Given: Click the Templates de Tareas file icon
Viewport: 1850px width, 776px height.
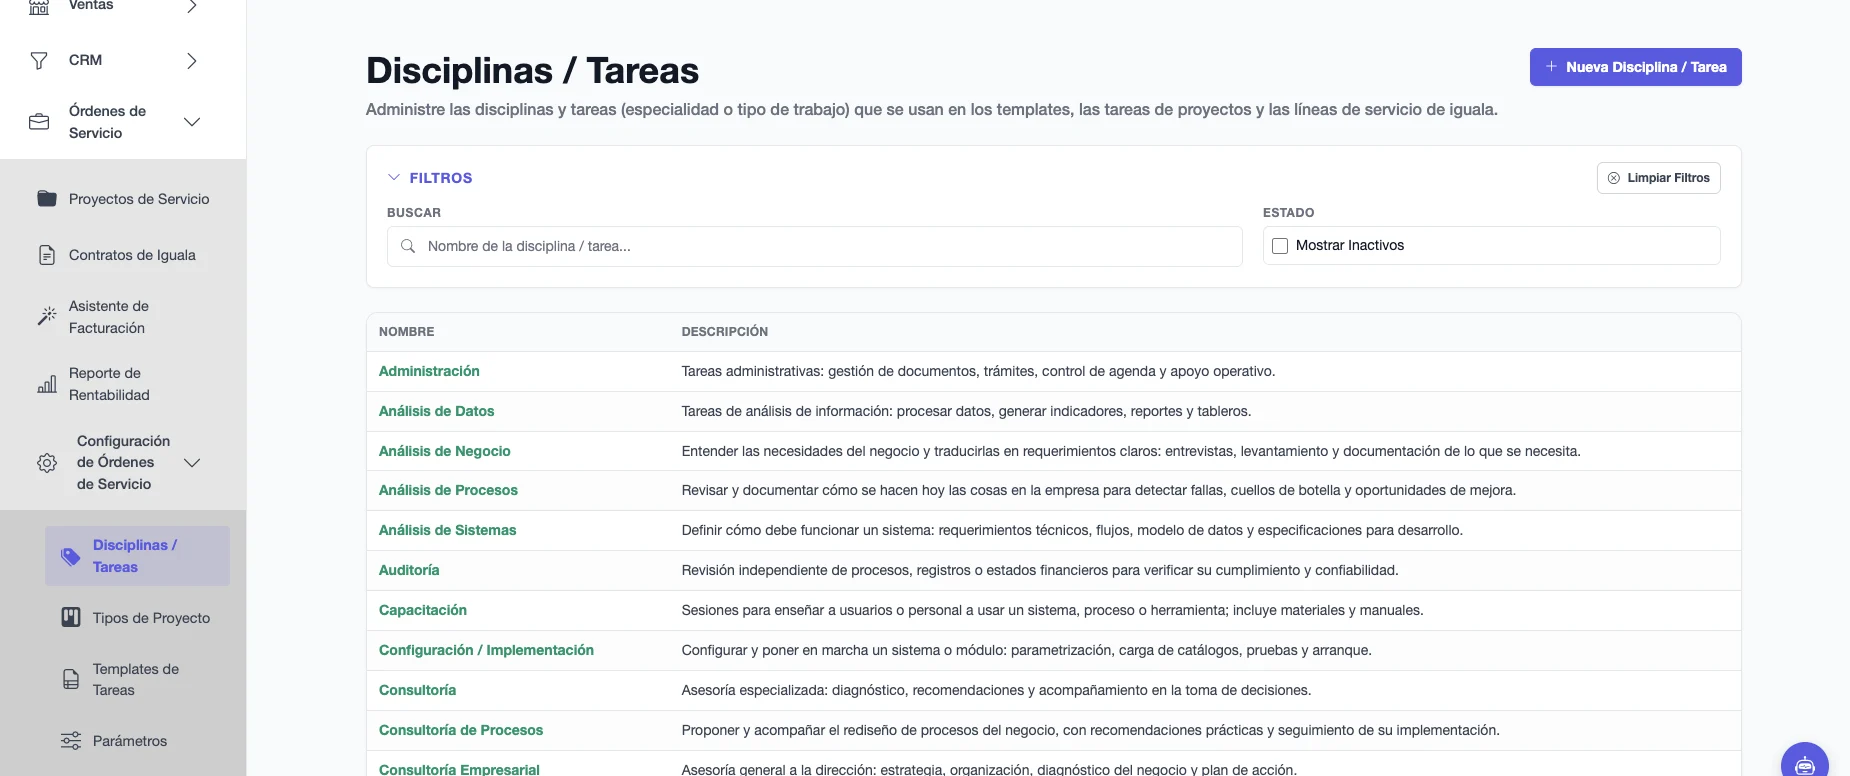Looking at the screenshot, I should coord(71,680).
